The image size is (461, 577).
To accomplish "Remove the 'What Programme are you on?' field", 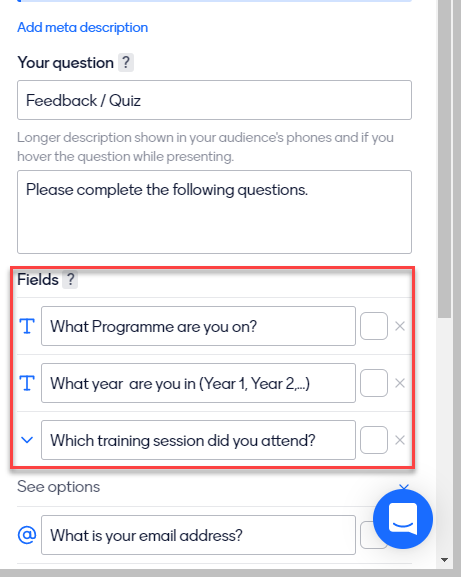I will pos(400,326).
